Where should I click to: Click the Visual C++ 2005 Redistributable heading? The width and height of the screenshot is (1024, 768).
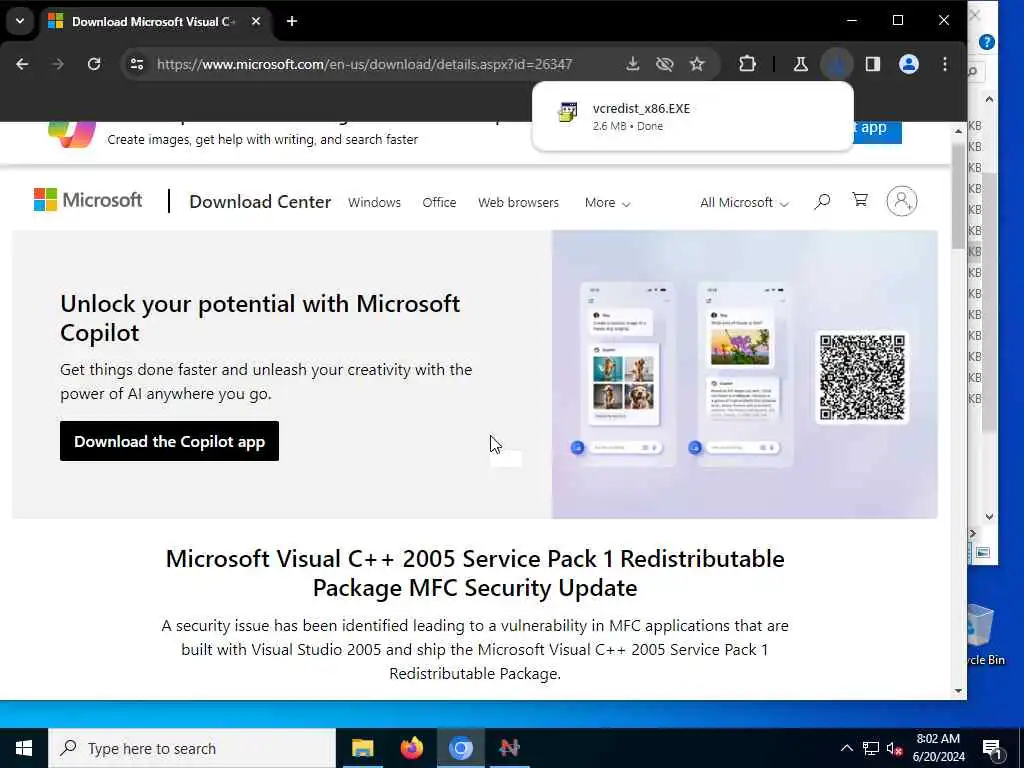pos(475,573)
